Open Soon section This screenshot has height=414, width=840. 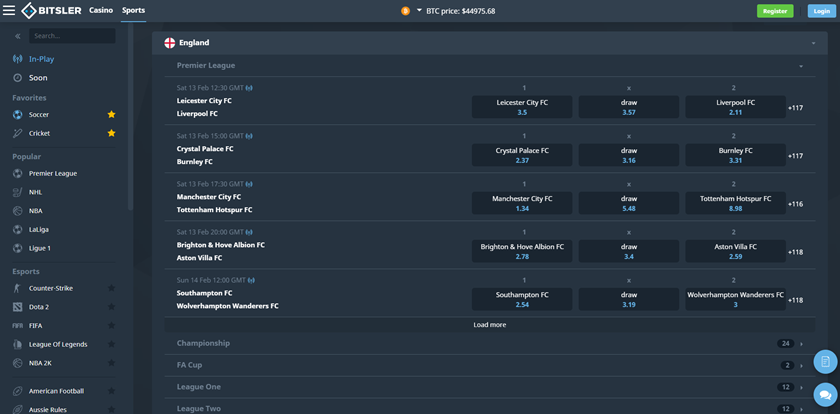[38, 78]
